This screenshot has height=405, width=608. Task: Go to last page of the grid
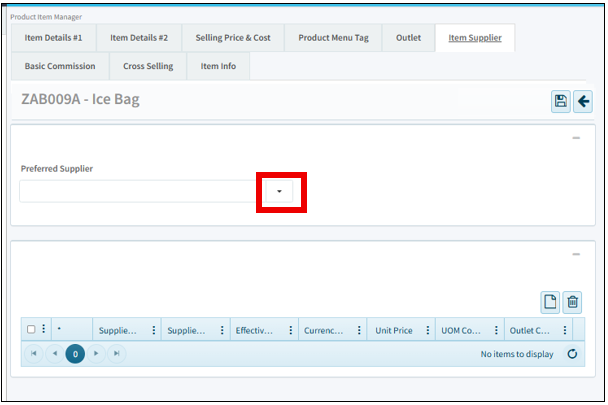point(117,354)
